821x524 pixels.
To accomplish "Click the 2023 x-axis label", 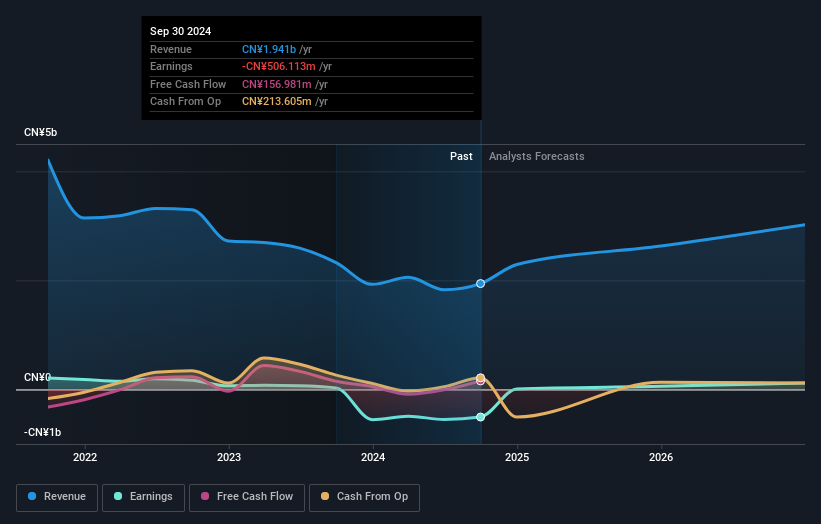I will (x=229, y=458).
